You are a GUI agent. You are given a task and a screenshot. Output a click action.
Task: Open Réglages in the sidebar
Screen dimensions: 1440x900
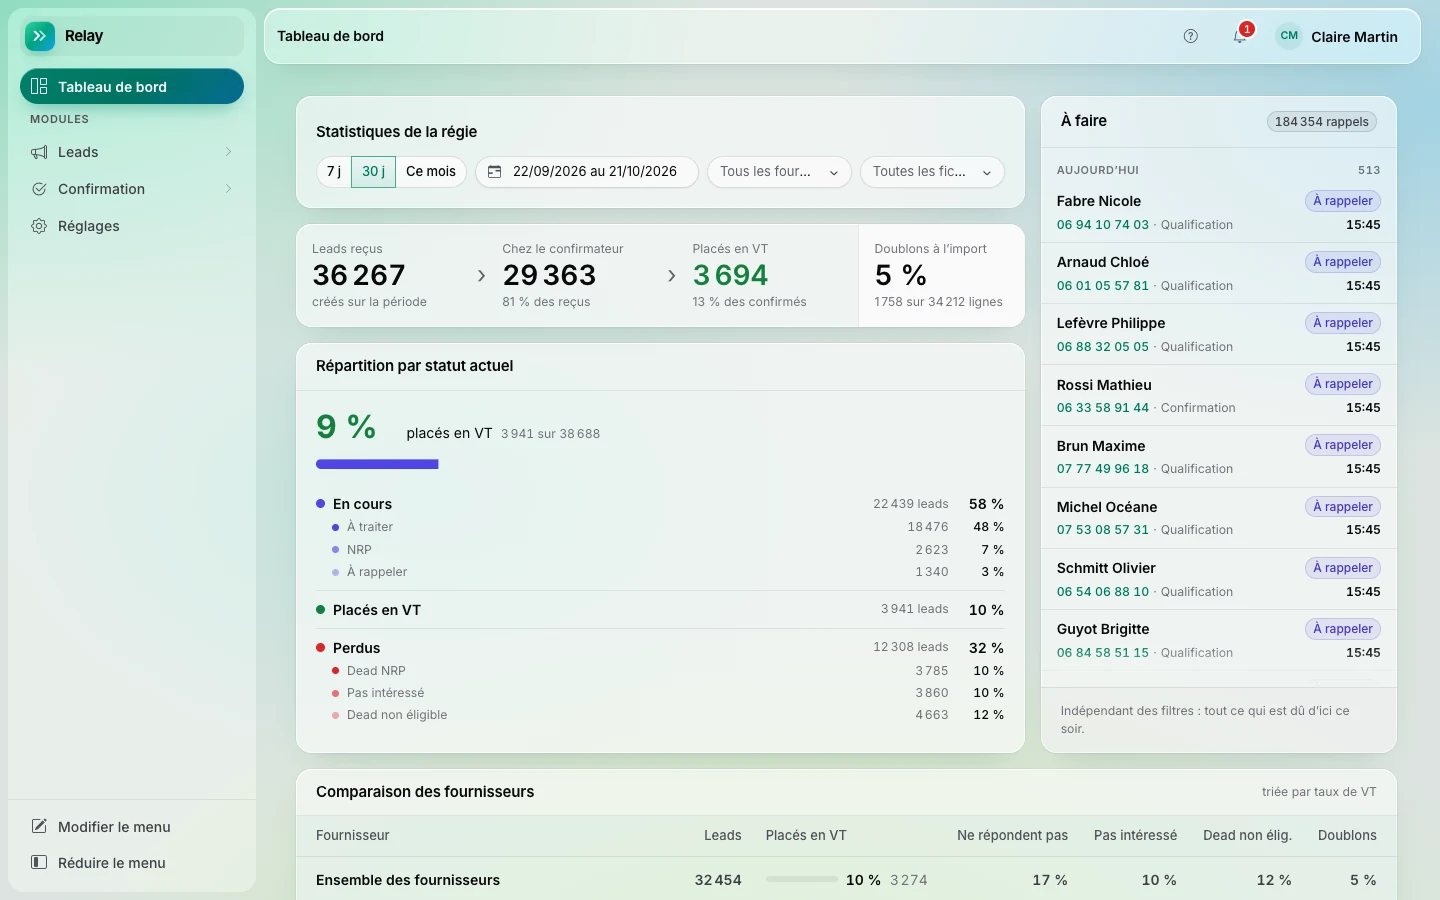point(132,226)
